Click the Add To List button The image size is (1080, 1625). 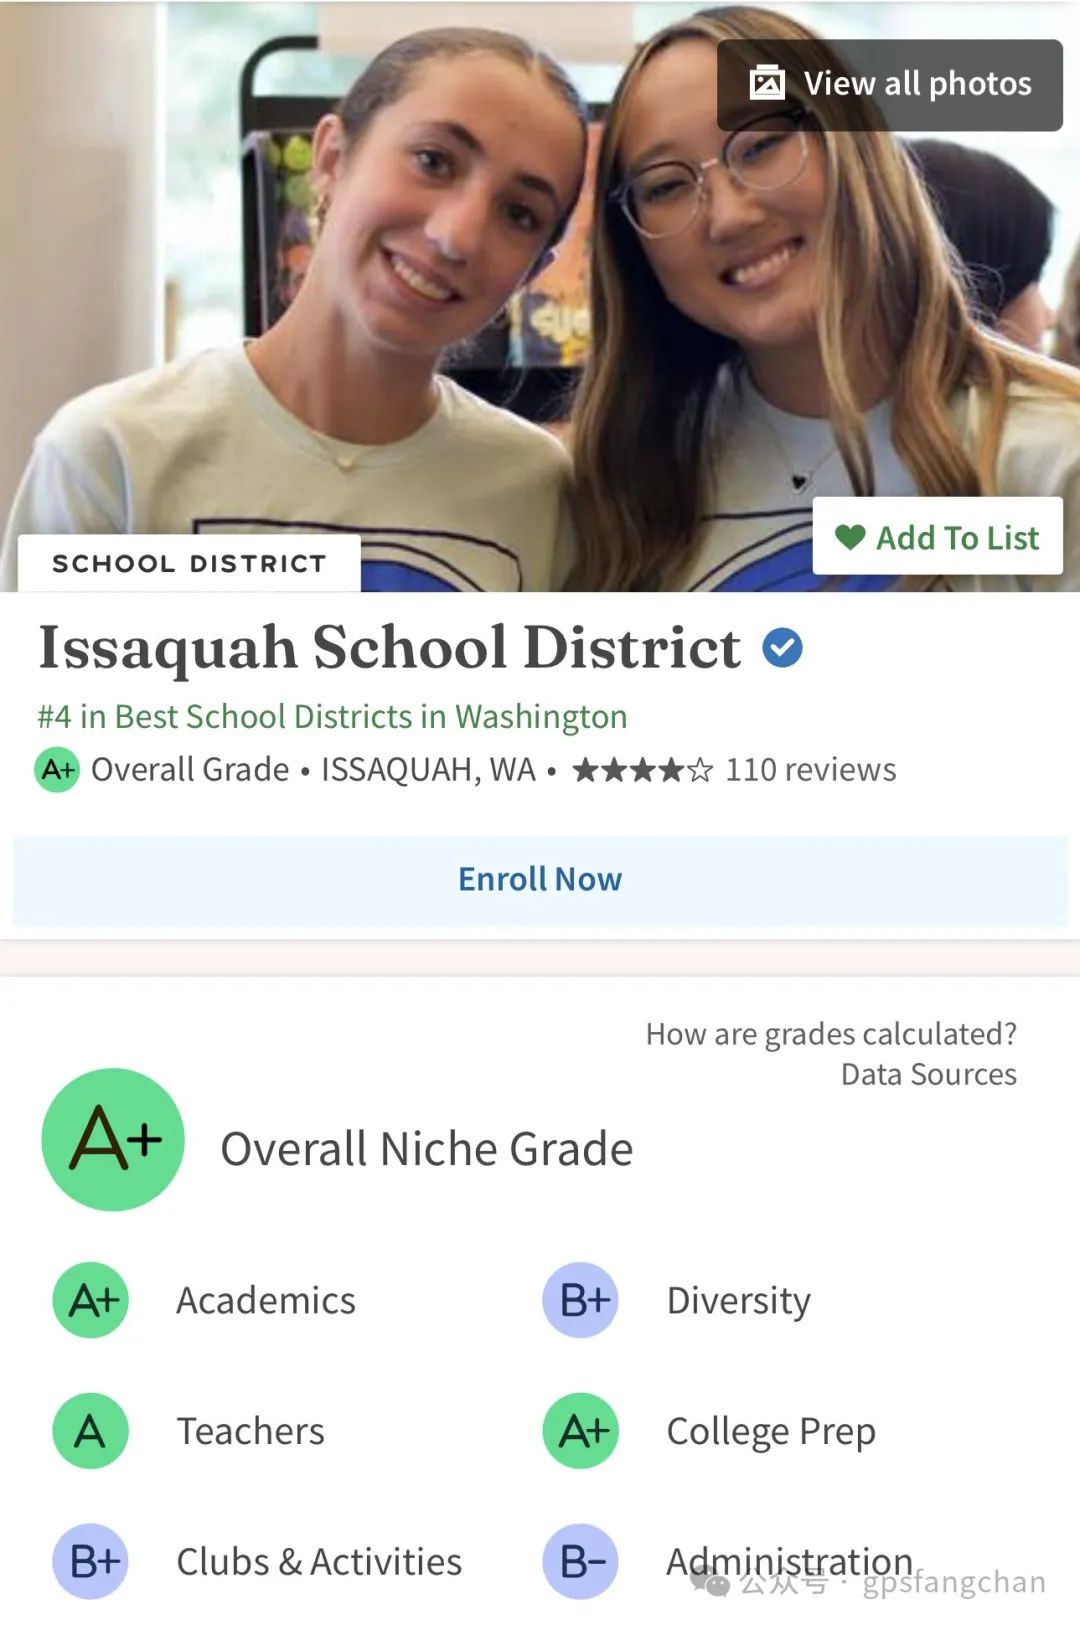coord(937,536)
